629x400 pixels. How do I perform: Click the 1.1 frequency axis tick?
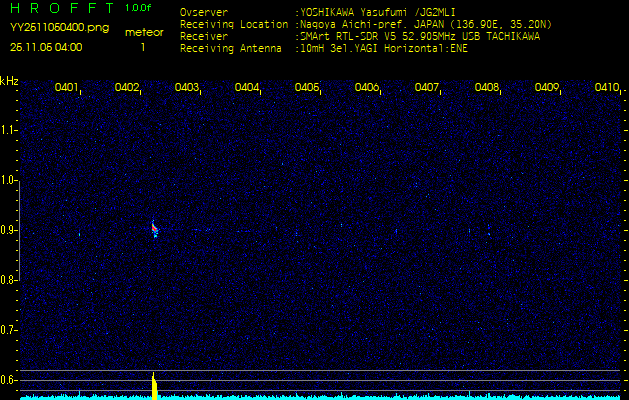[9, 130]
